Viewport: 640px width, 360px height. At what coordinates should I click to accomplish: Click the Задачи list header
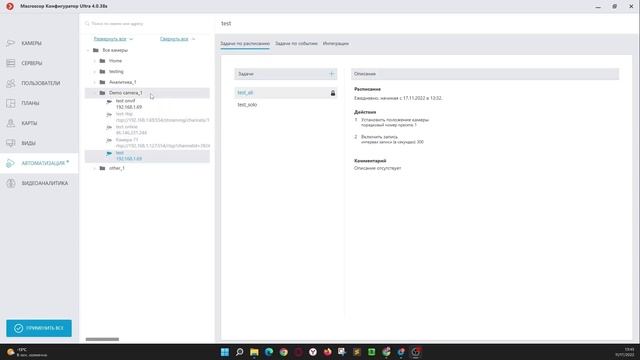point(286,74)
